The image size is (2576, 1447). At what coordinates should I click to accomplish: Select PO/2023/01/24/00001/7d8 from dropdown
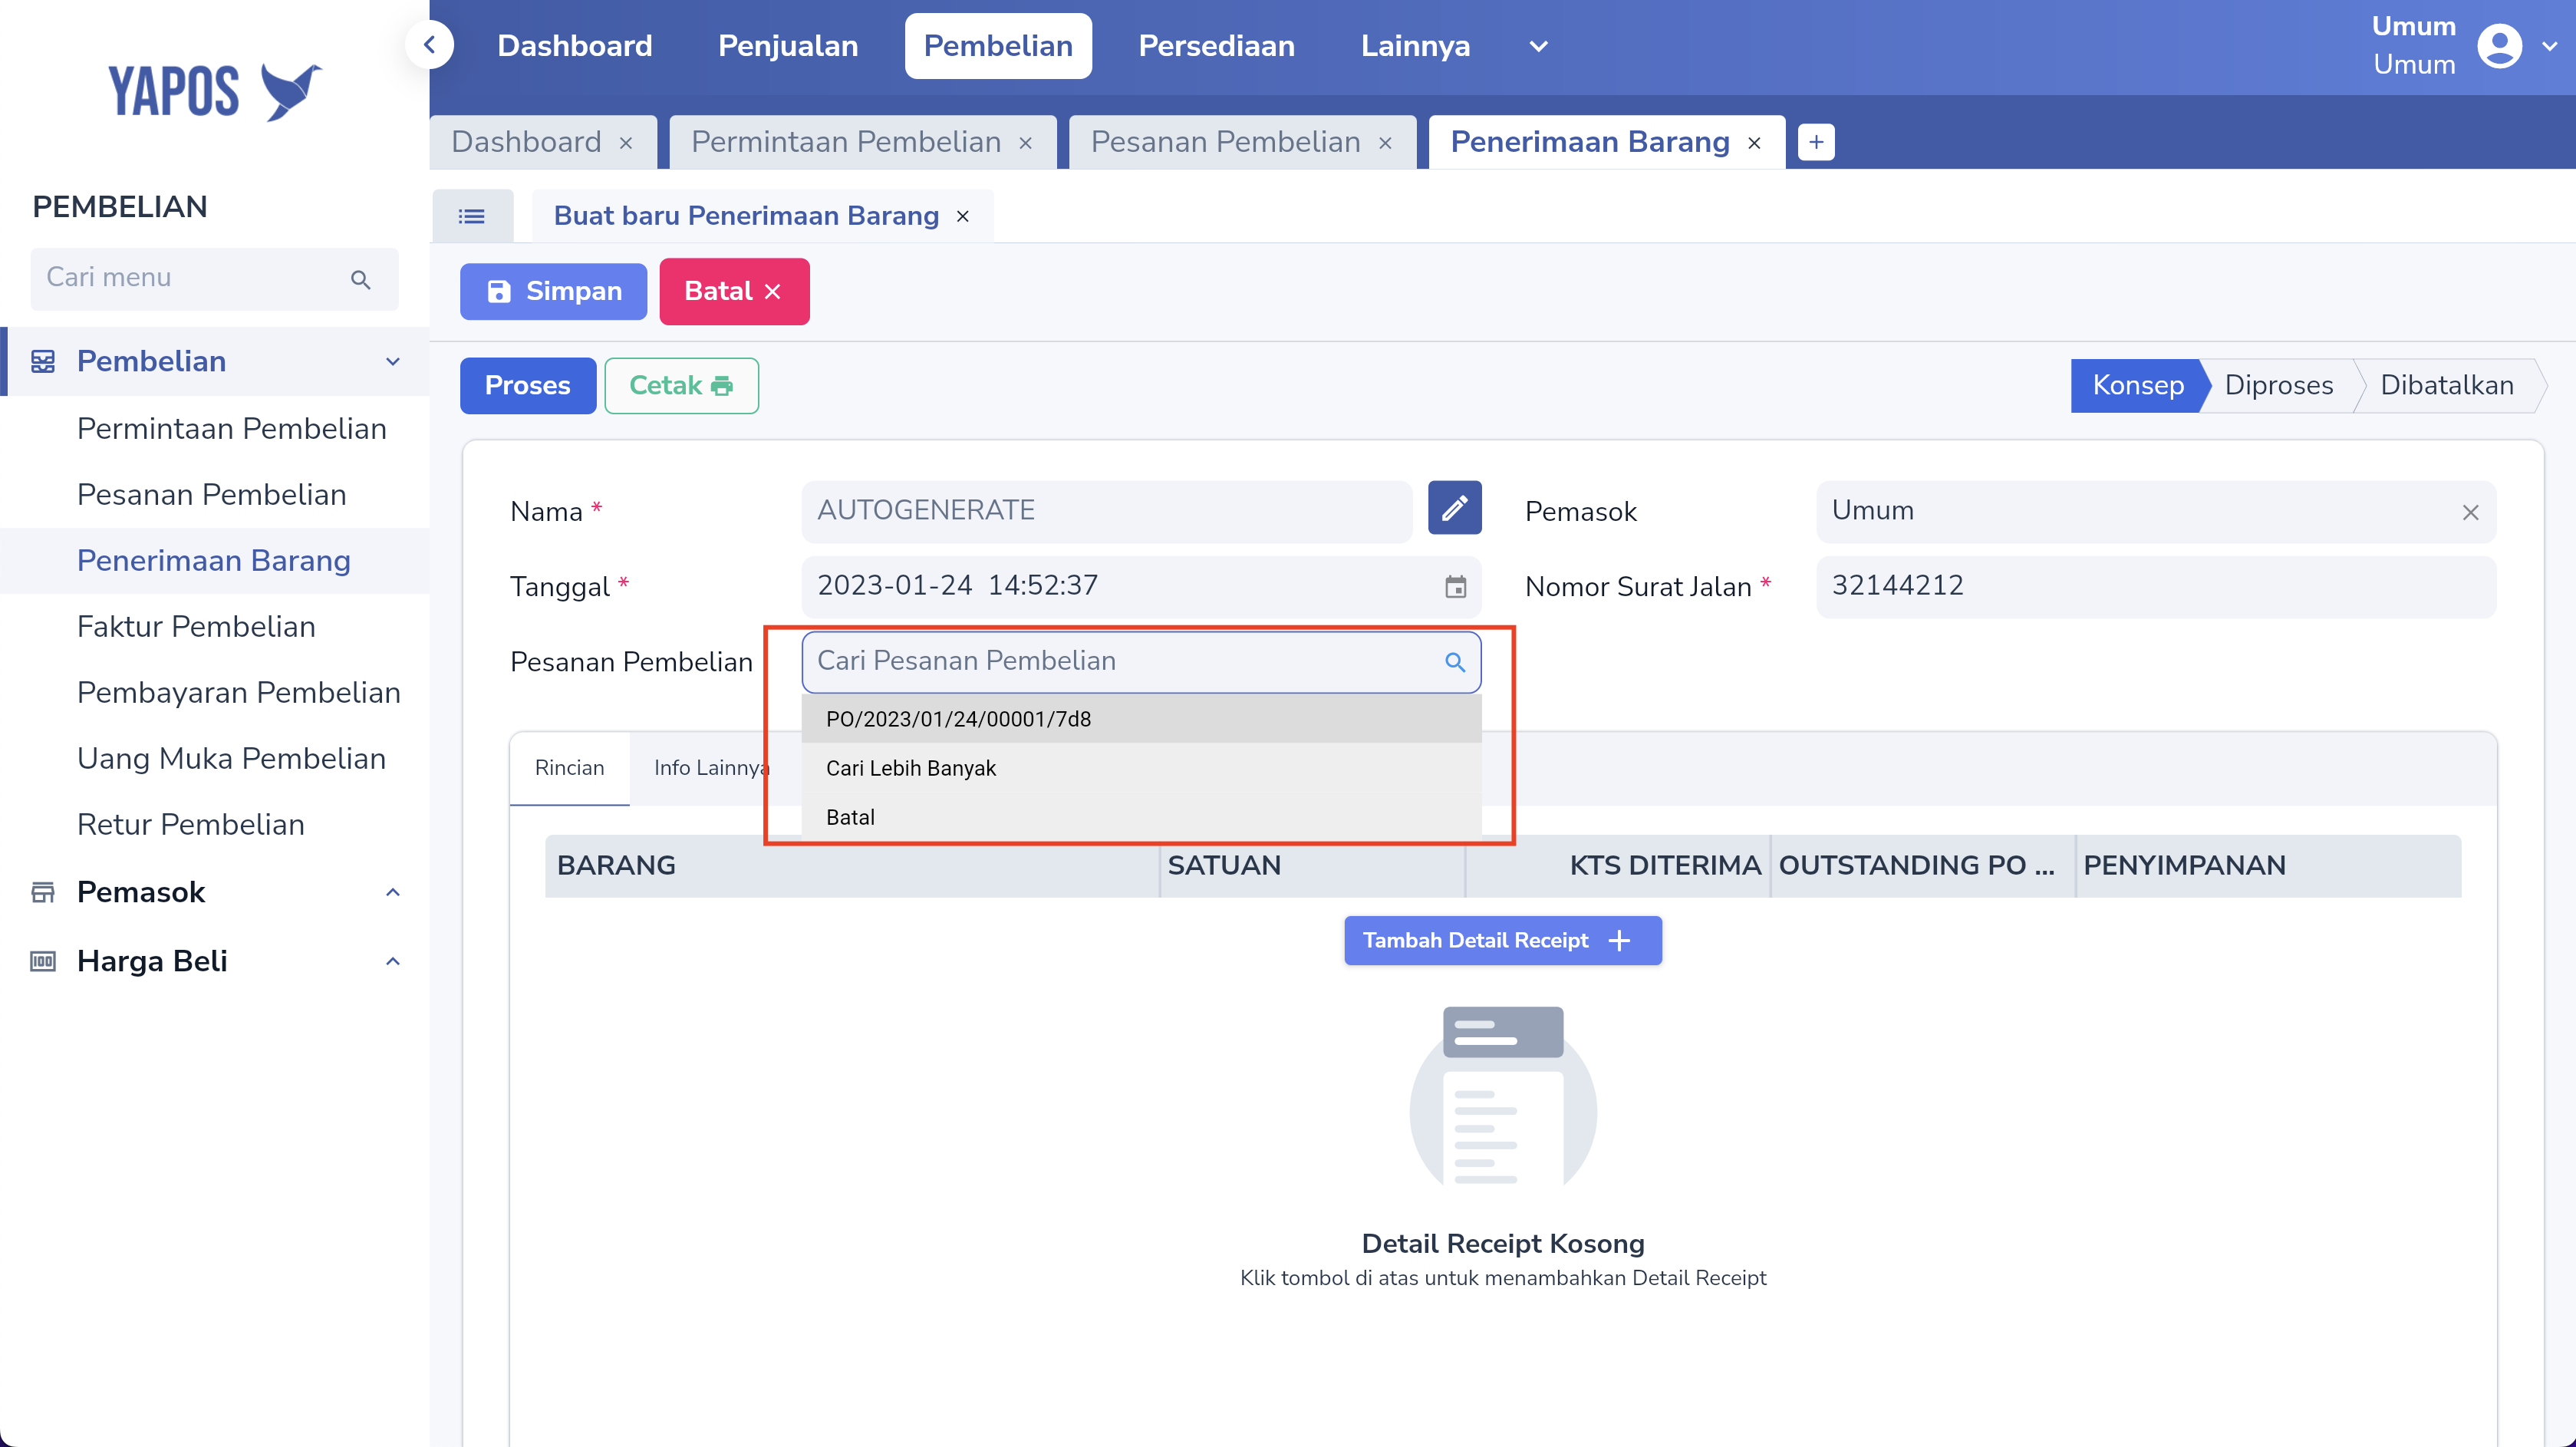click(1141, 719)
